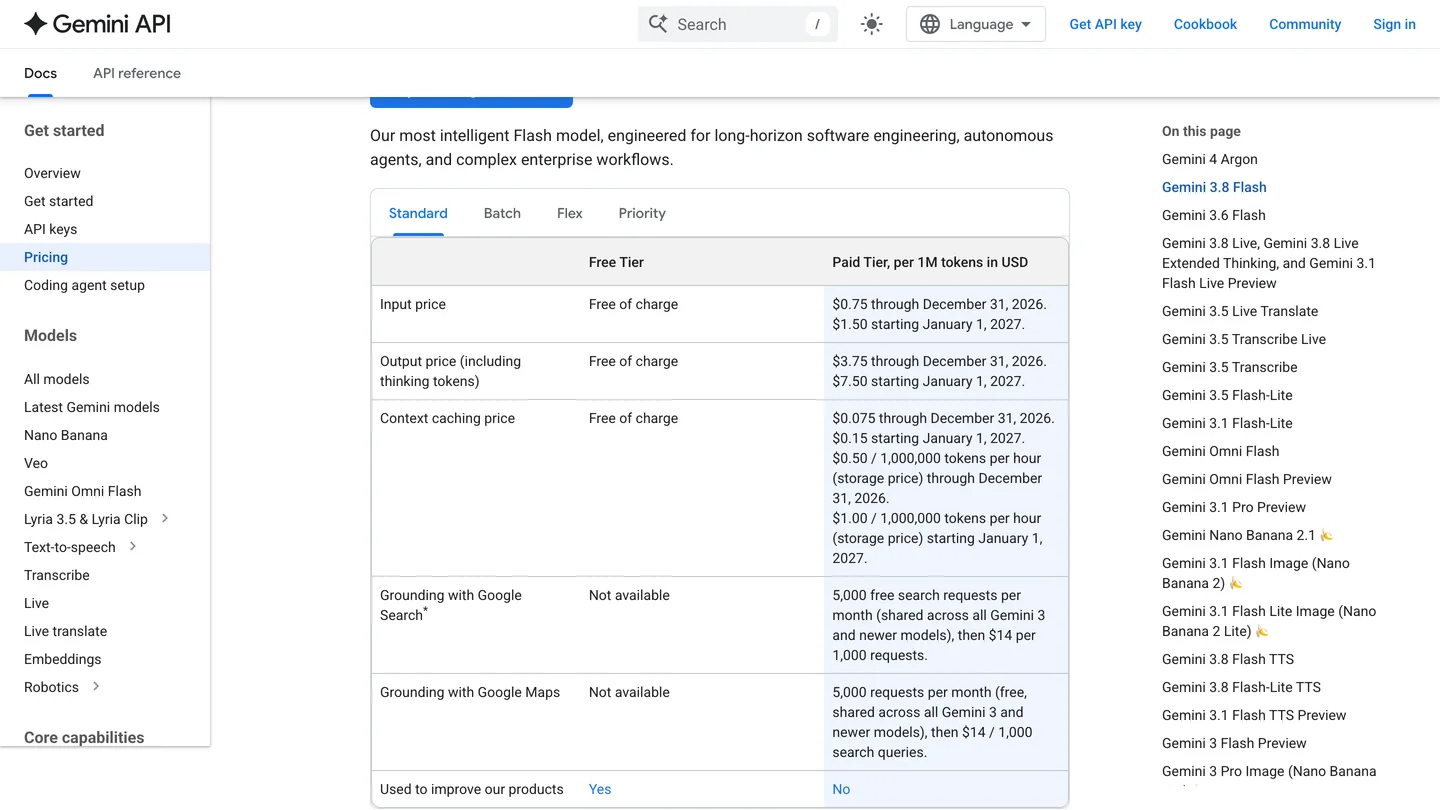
Task: Click the No link in Paid Tier column
Action: pos(841,789)
